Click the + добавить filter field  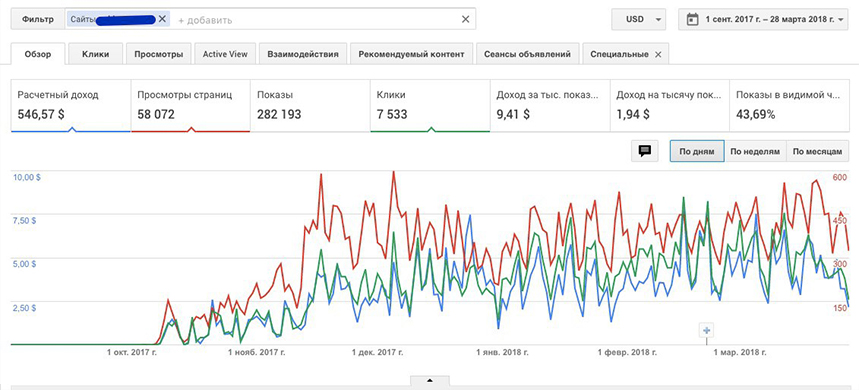(205, 20)
